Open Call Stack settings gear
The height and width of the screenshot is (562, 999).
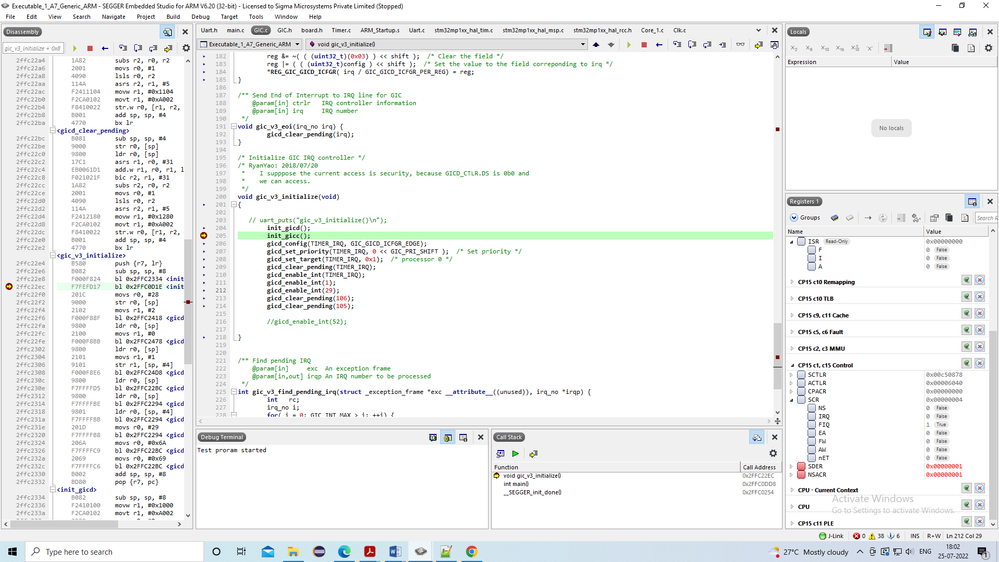click(773, 454)
